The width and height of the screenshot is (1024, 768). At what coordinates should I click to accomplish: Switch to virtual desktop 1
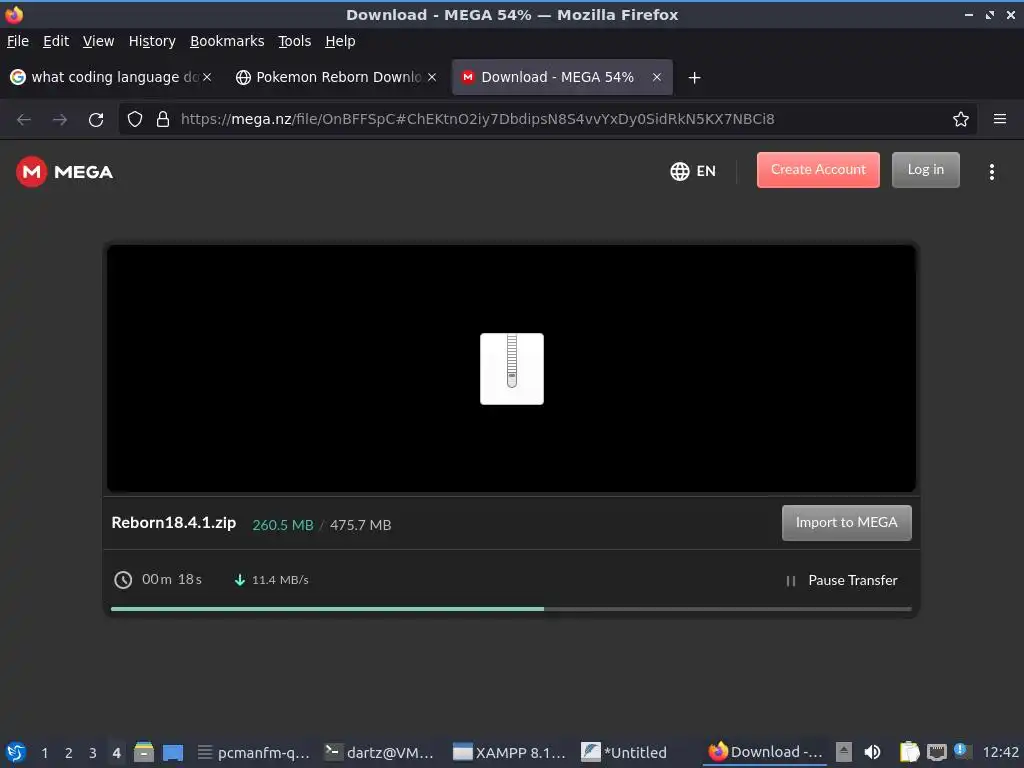(44, 753)
